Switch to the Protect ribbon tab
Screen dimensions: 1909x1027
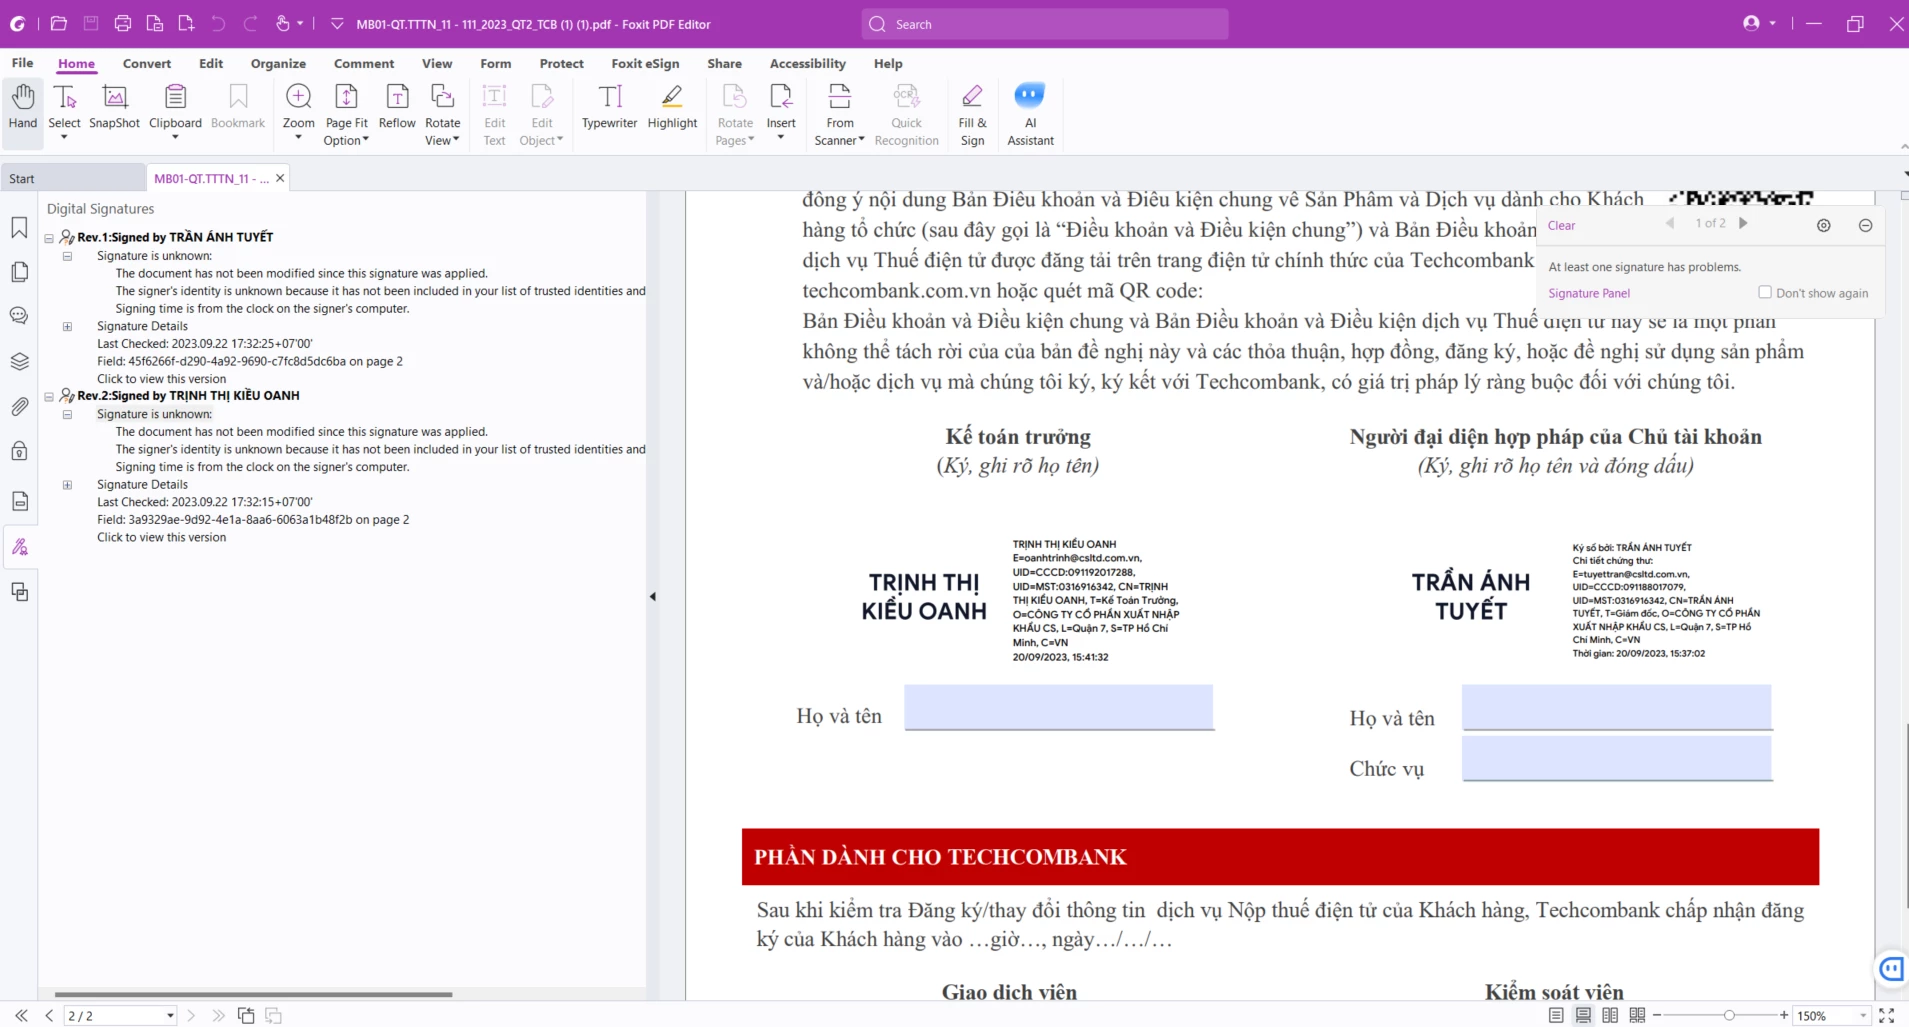(x=561, y=63)
